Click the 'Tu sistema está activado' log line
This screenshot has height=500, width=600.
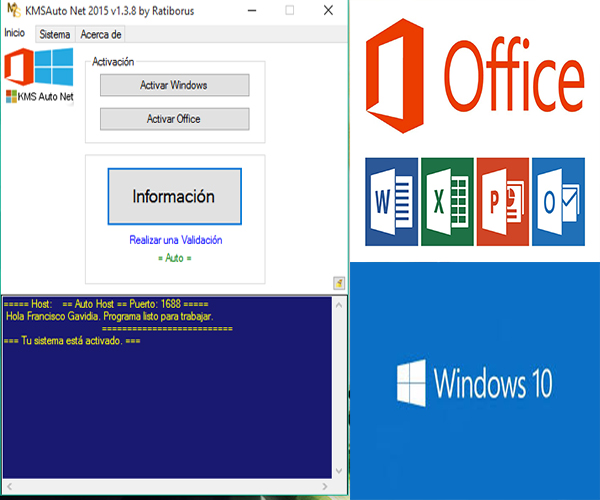tap(72, 341)
